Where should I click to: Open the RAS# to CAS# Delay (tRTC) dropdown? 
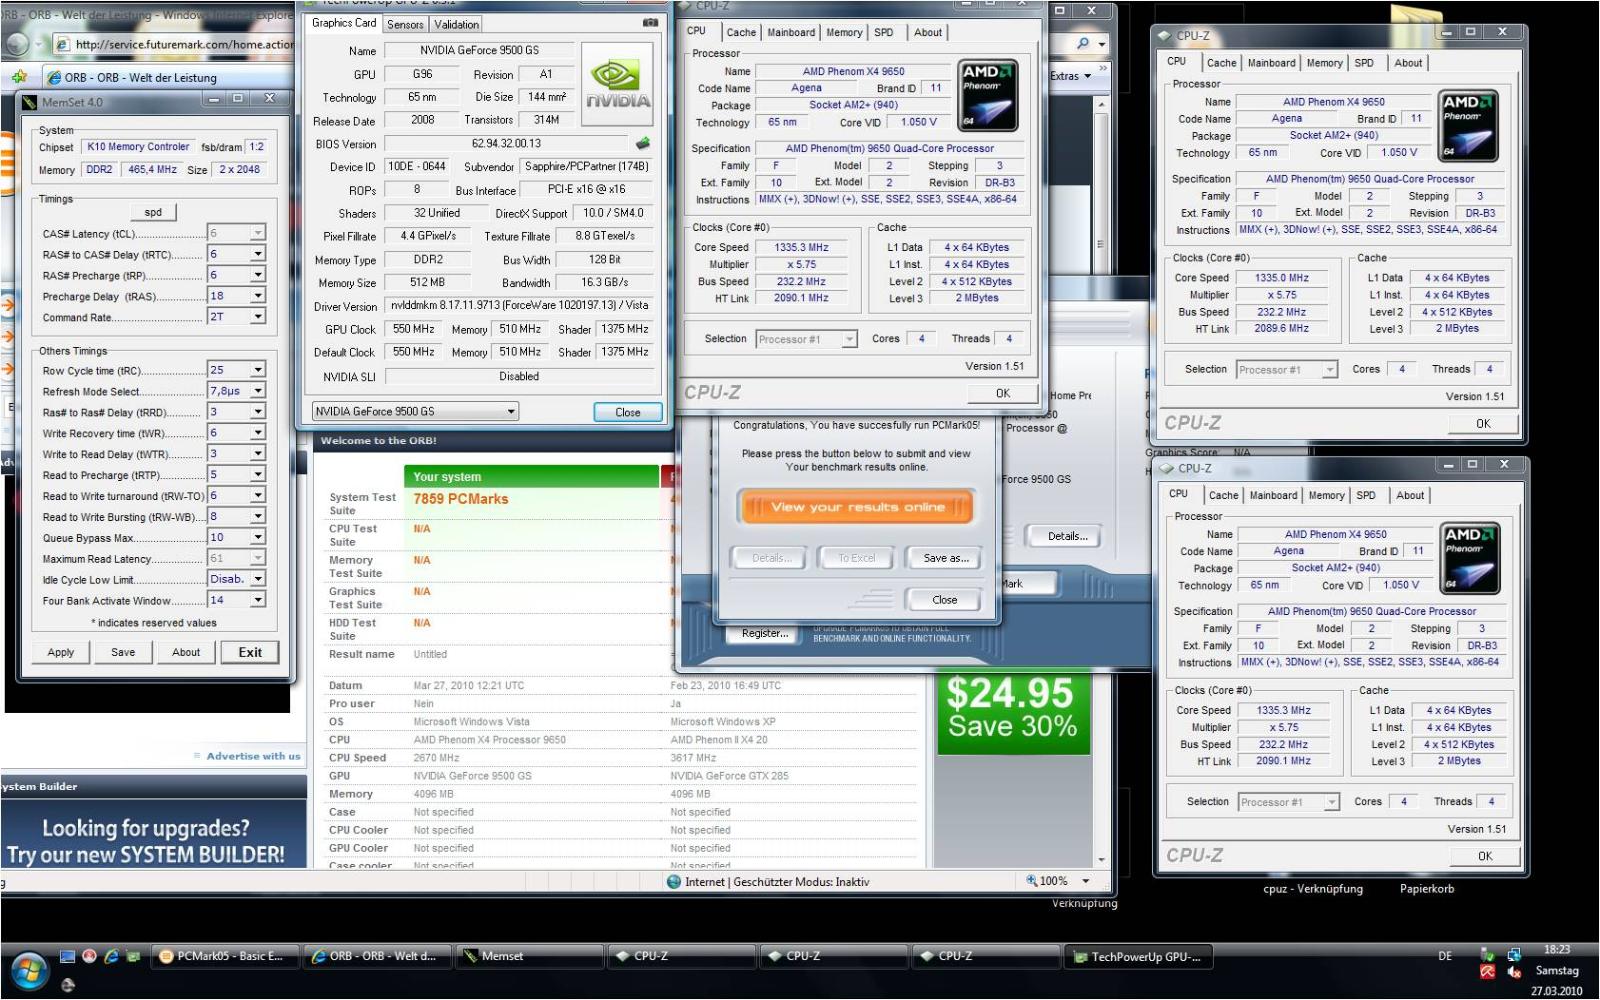coord(257,254)
